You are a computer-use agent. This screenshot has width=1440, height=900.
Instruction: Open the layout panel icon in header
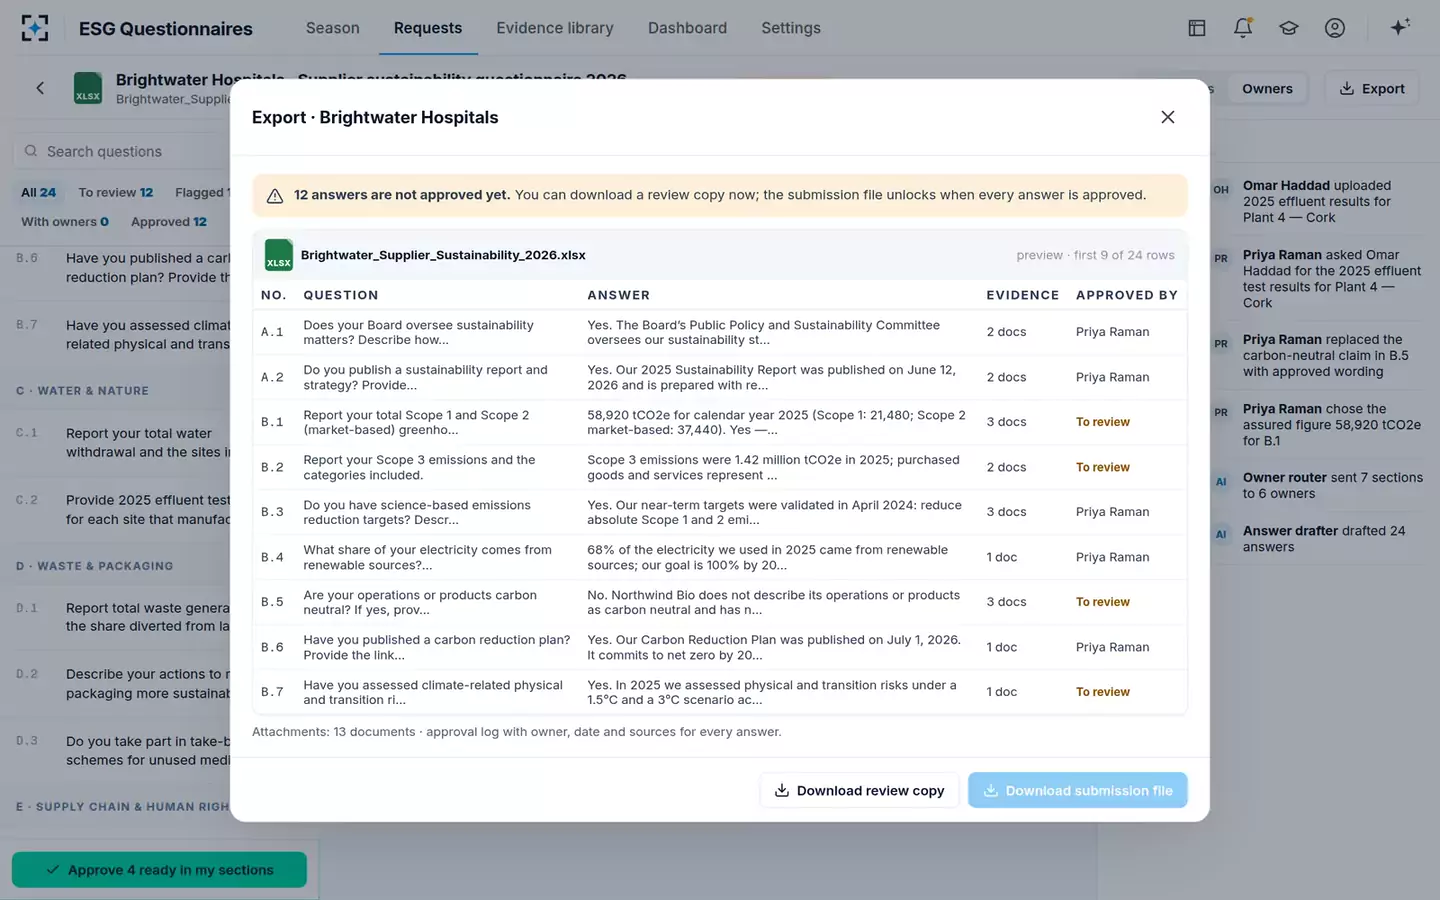coord(1197,28)
